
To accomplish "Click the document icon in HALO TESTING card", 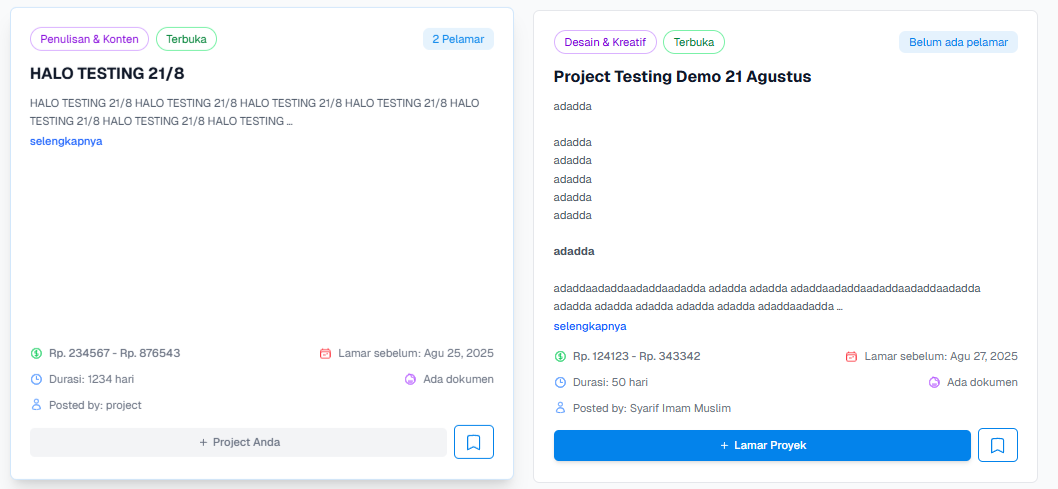I will coord(410,379).
